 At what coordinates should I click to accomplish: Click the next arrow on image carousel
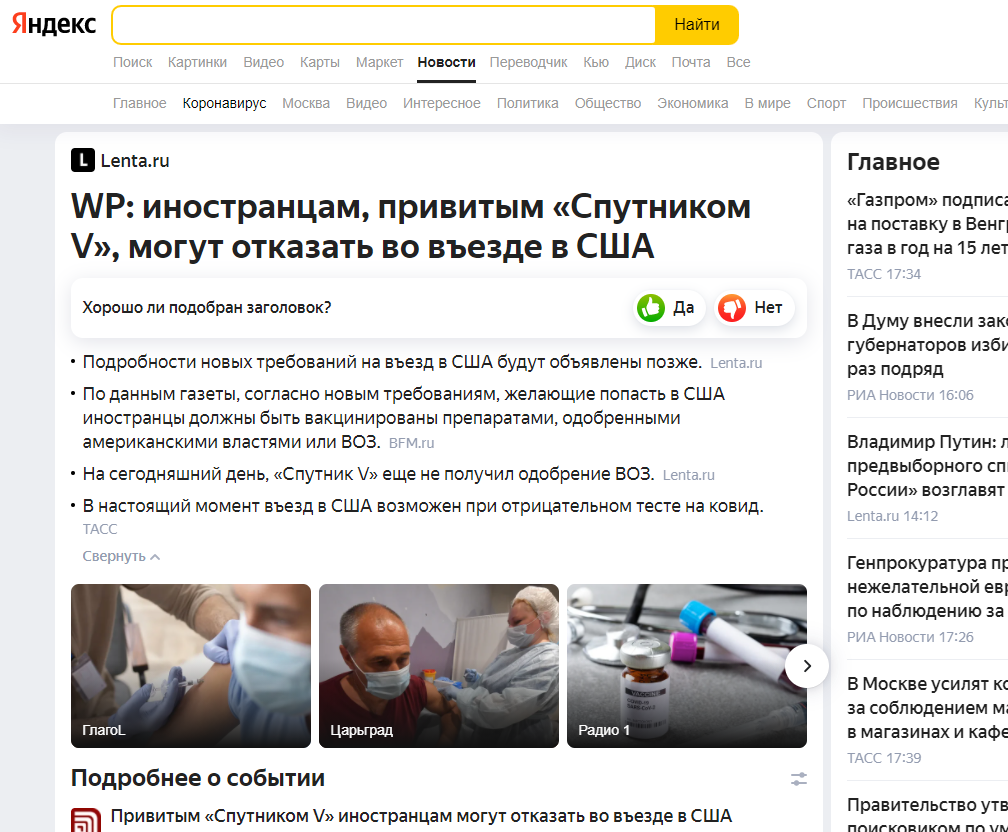[807, 666]
